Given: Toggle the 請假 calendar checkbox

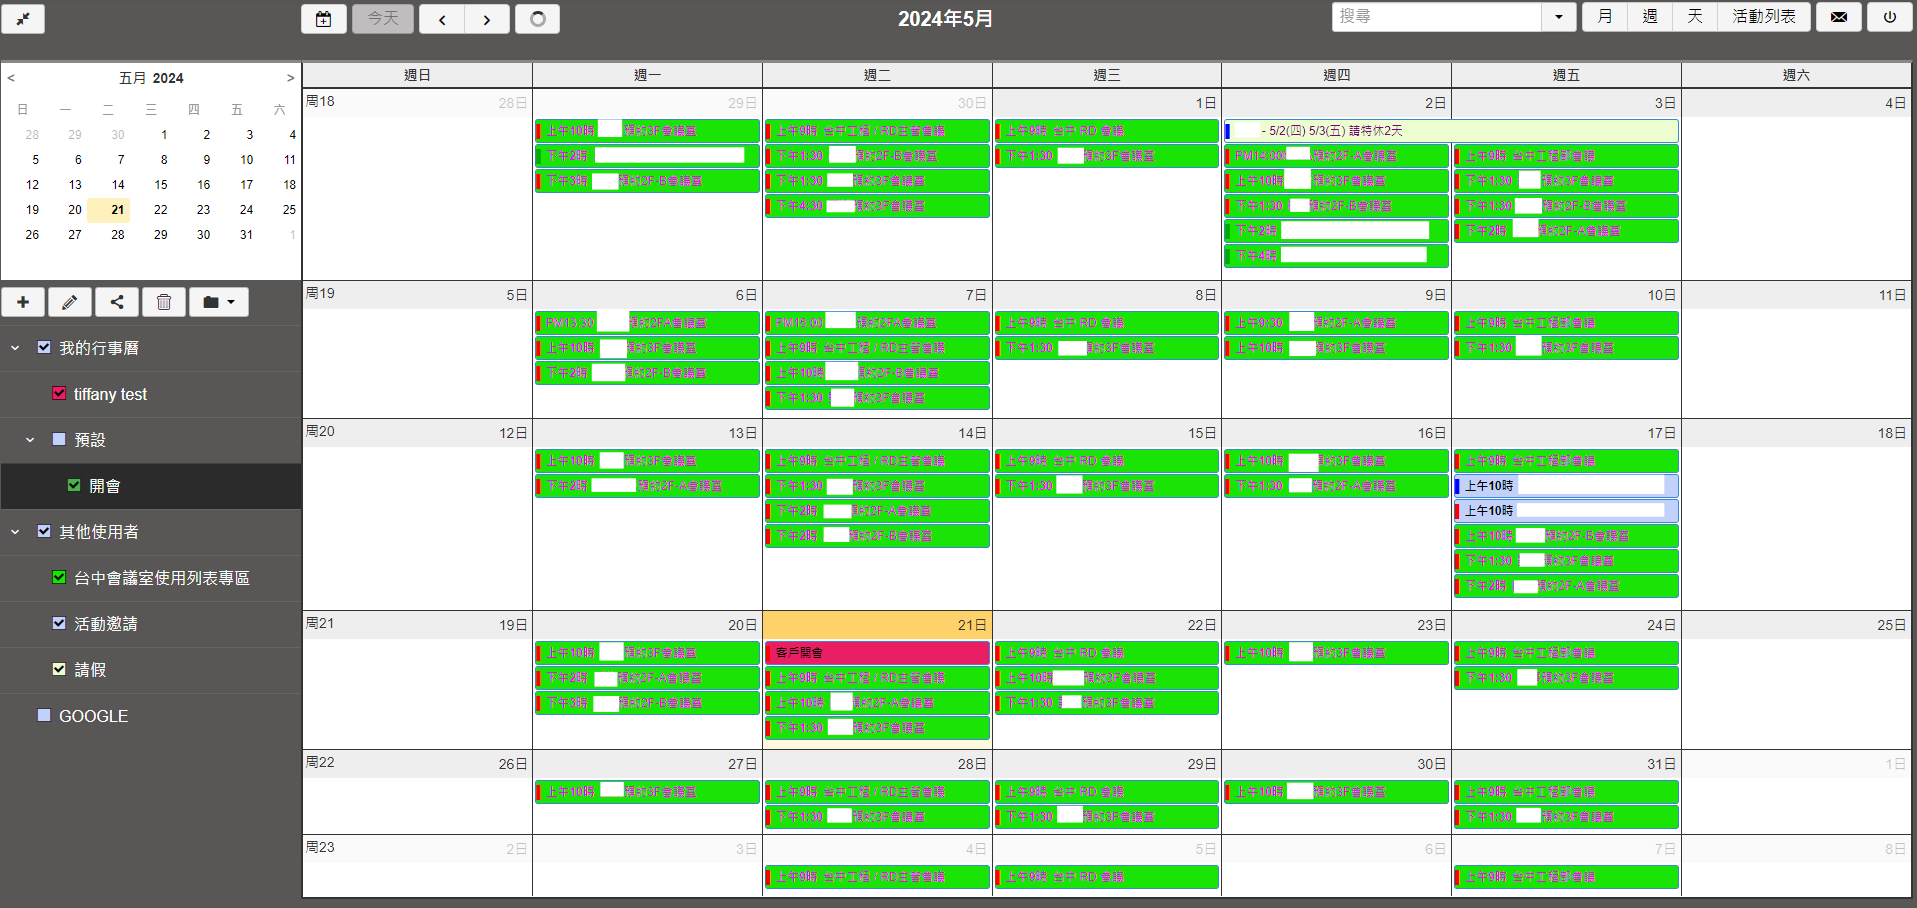Looking at the screenshot, I should [59, 670].
